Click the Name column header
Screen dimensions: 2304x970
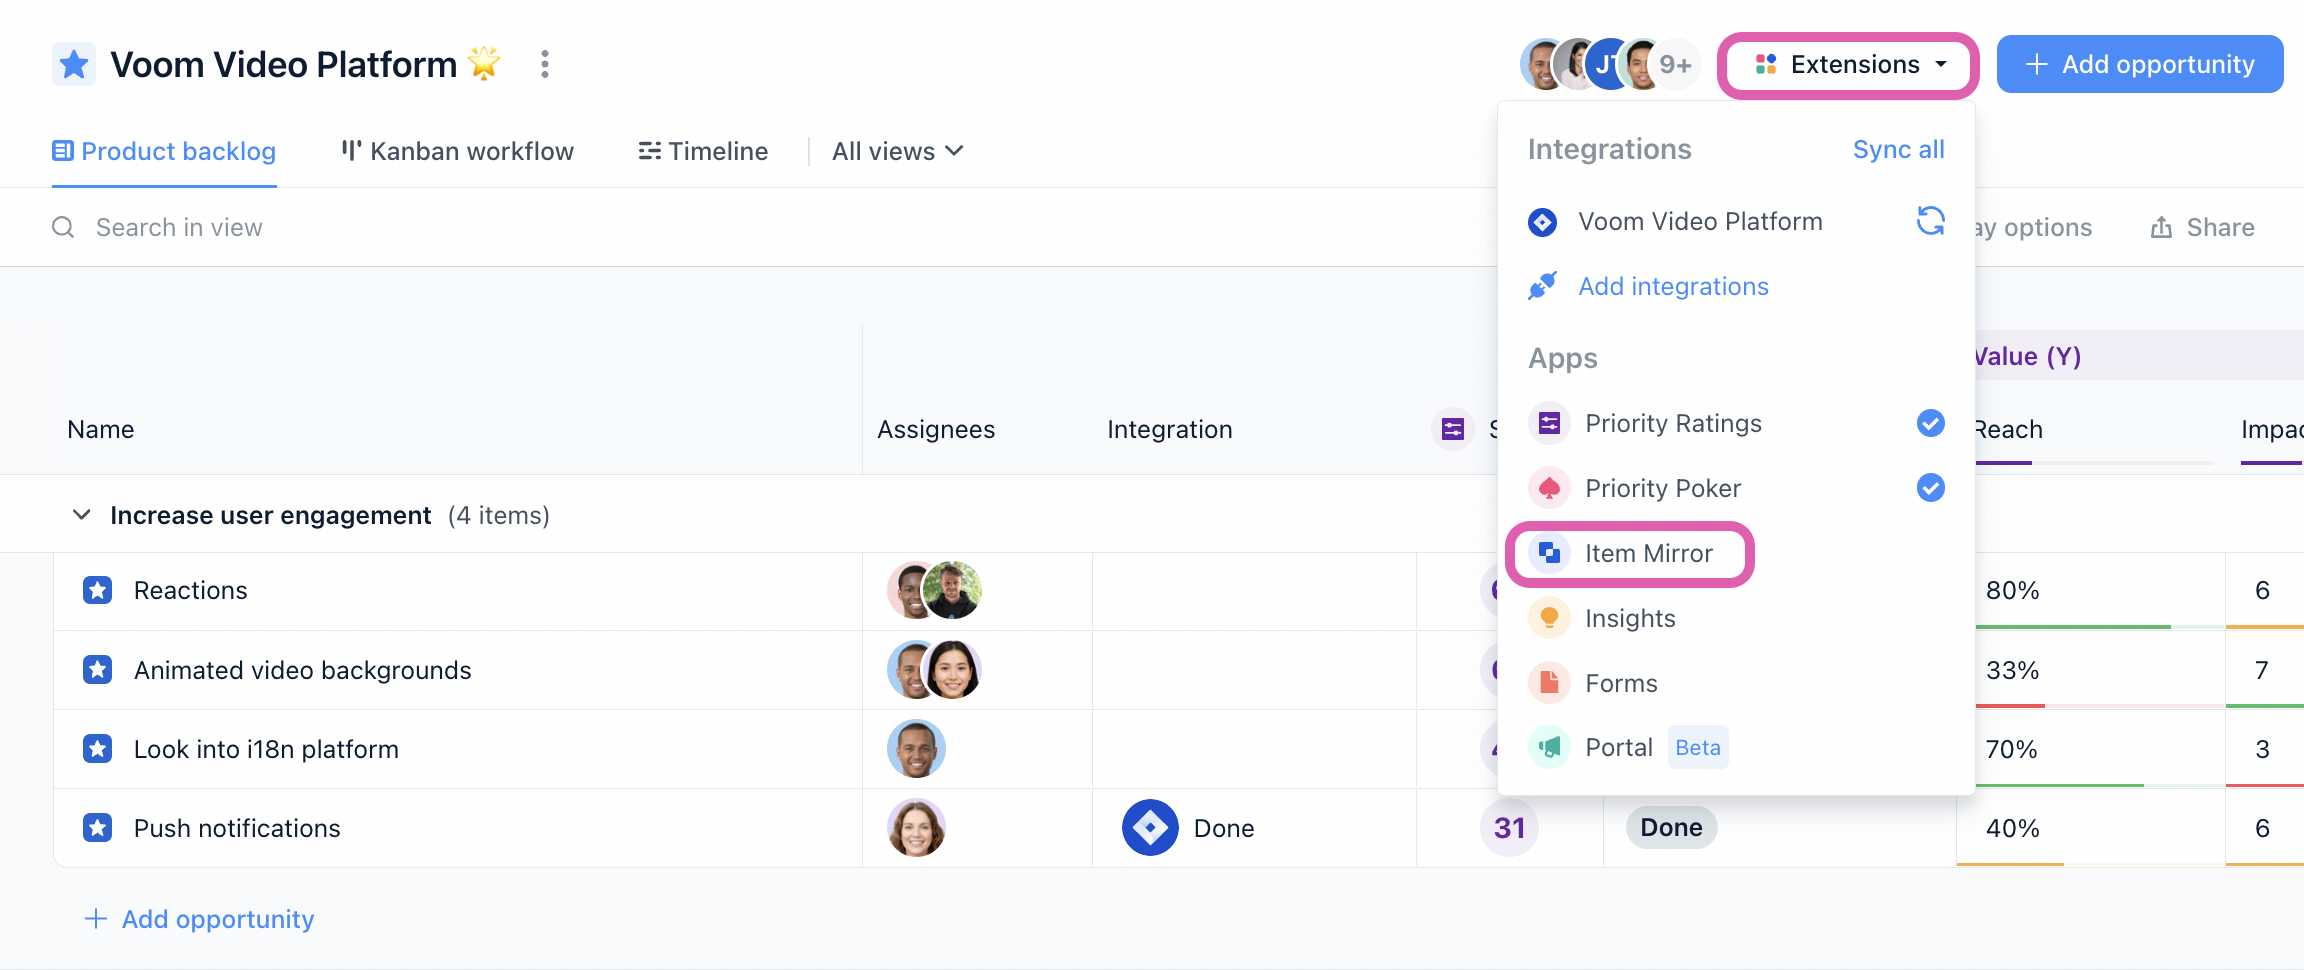click(101, 429)
